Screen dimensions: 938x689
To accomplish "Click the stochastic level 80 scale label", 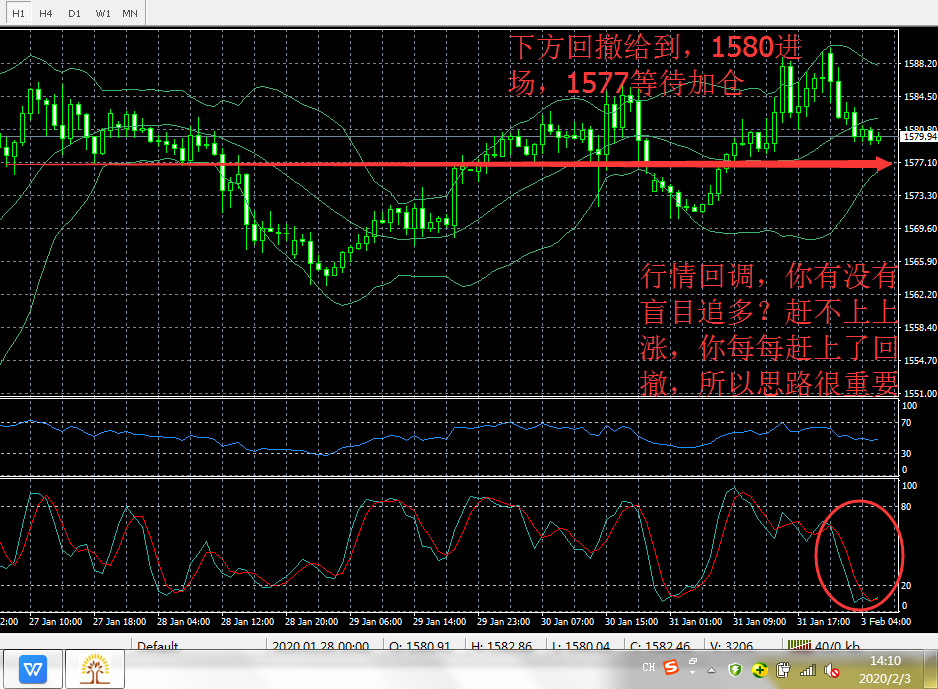I will click(x=906, y=507).
